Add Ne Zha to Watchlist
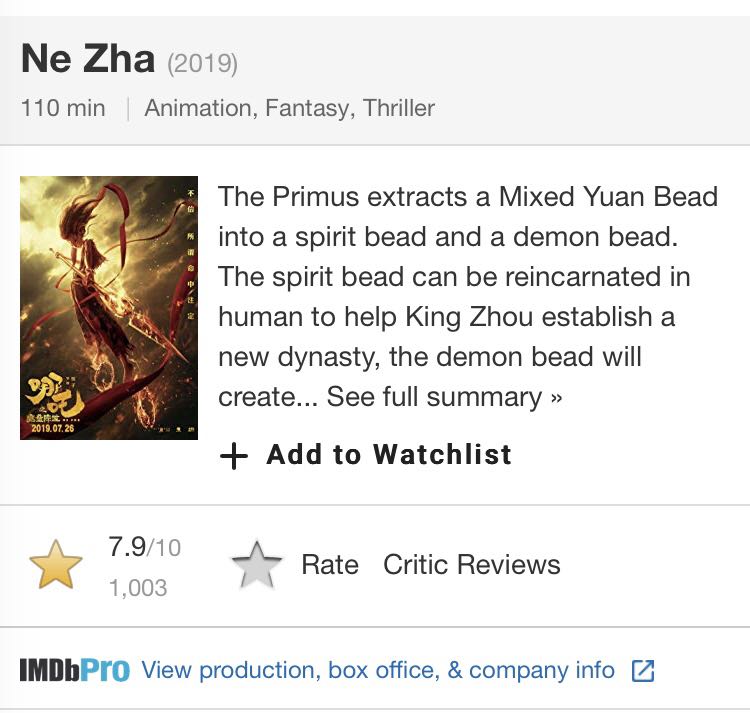Viewport: 750px width, 713px height. click(366, 455)
